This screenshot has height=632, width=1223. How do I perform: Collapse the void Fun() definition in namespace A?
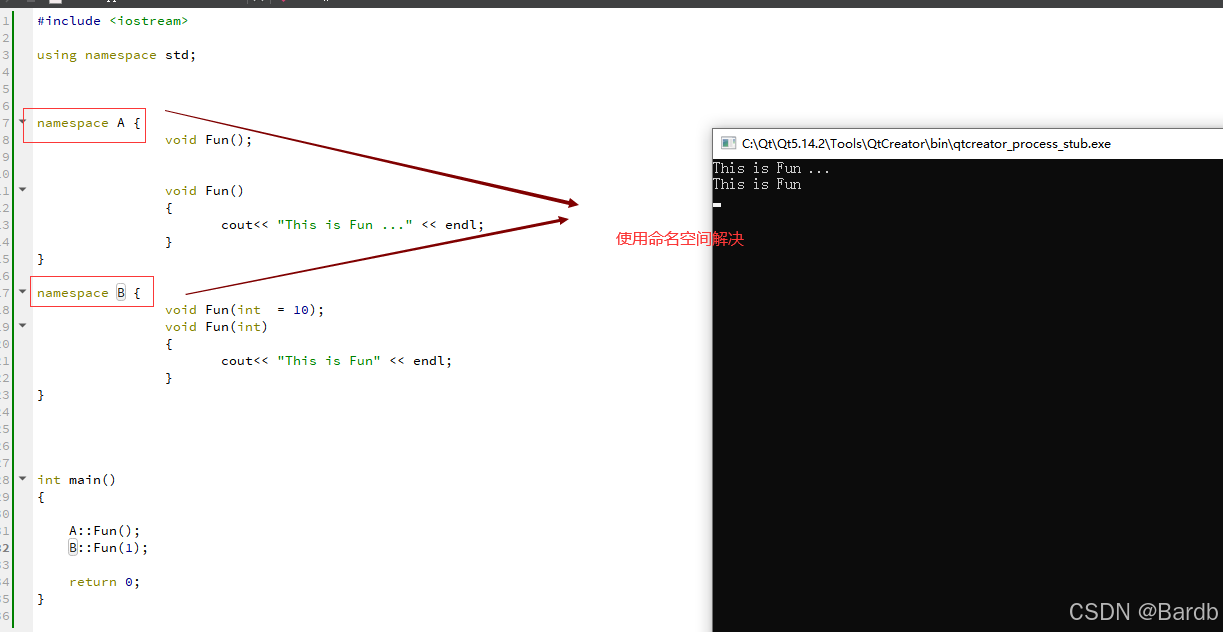point(22,189)
